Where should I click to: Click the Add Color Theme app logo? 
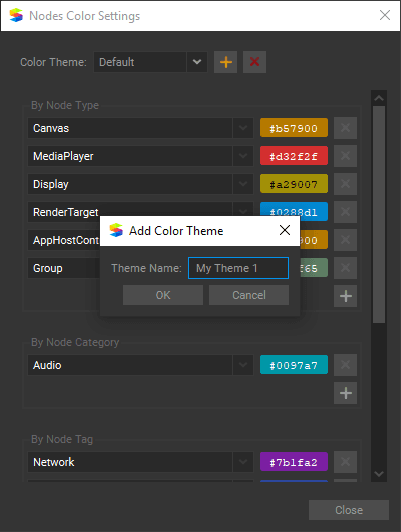(116, 230)
